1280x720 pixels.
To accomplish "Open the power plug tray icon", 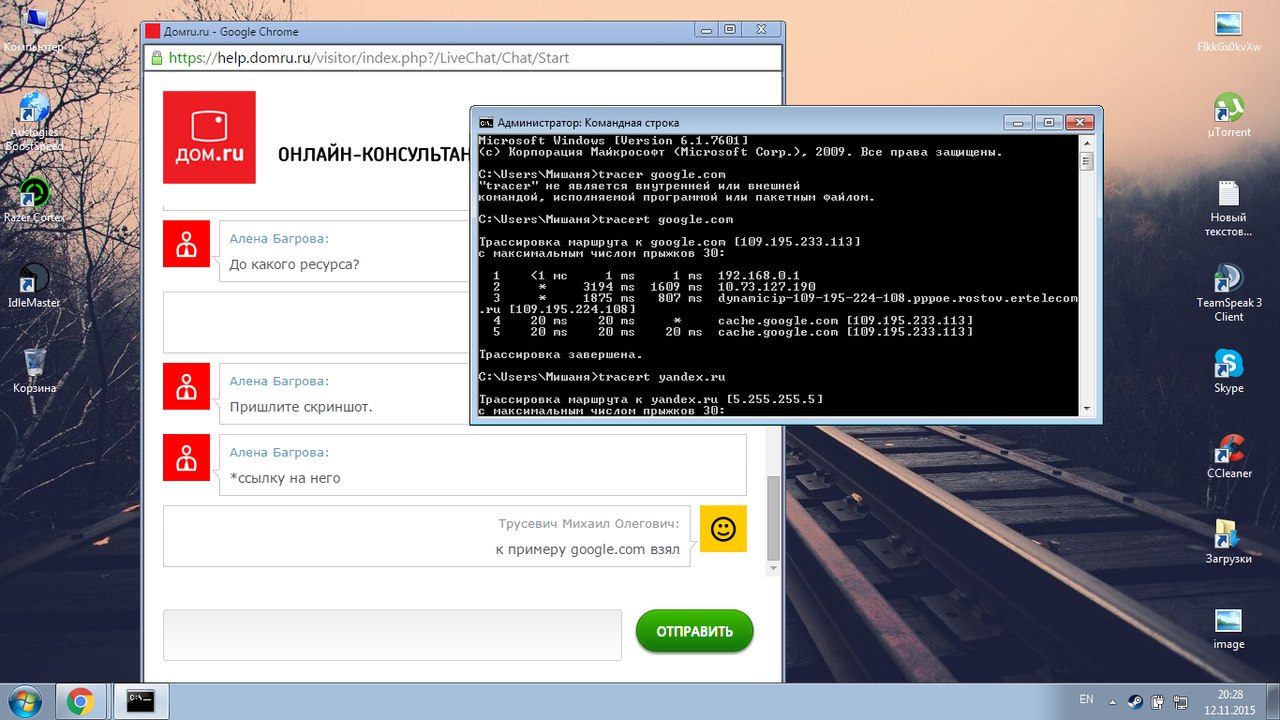I will point(1158,701).
